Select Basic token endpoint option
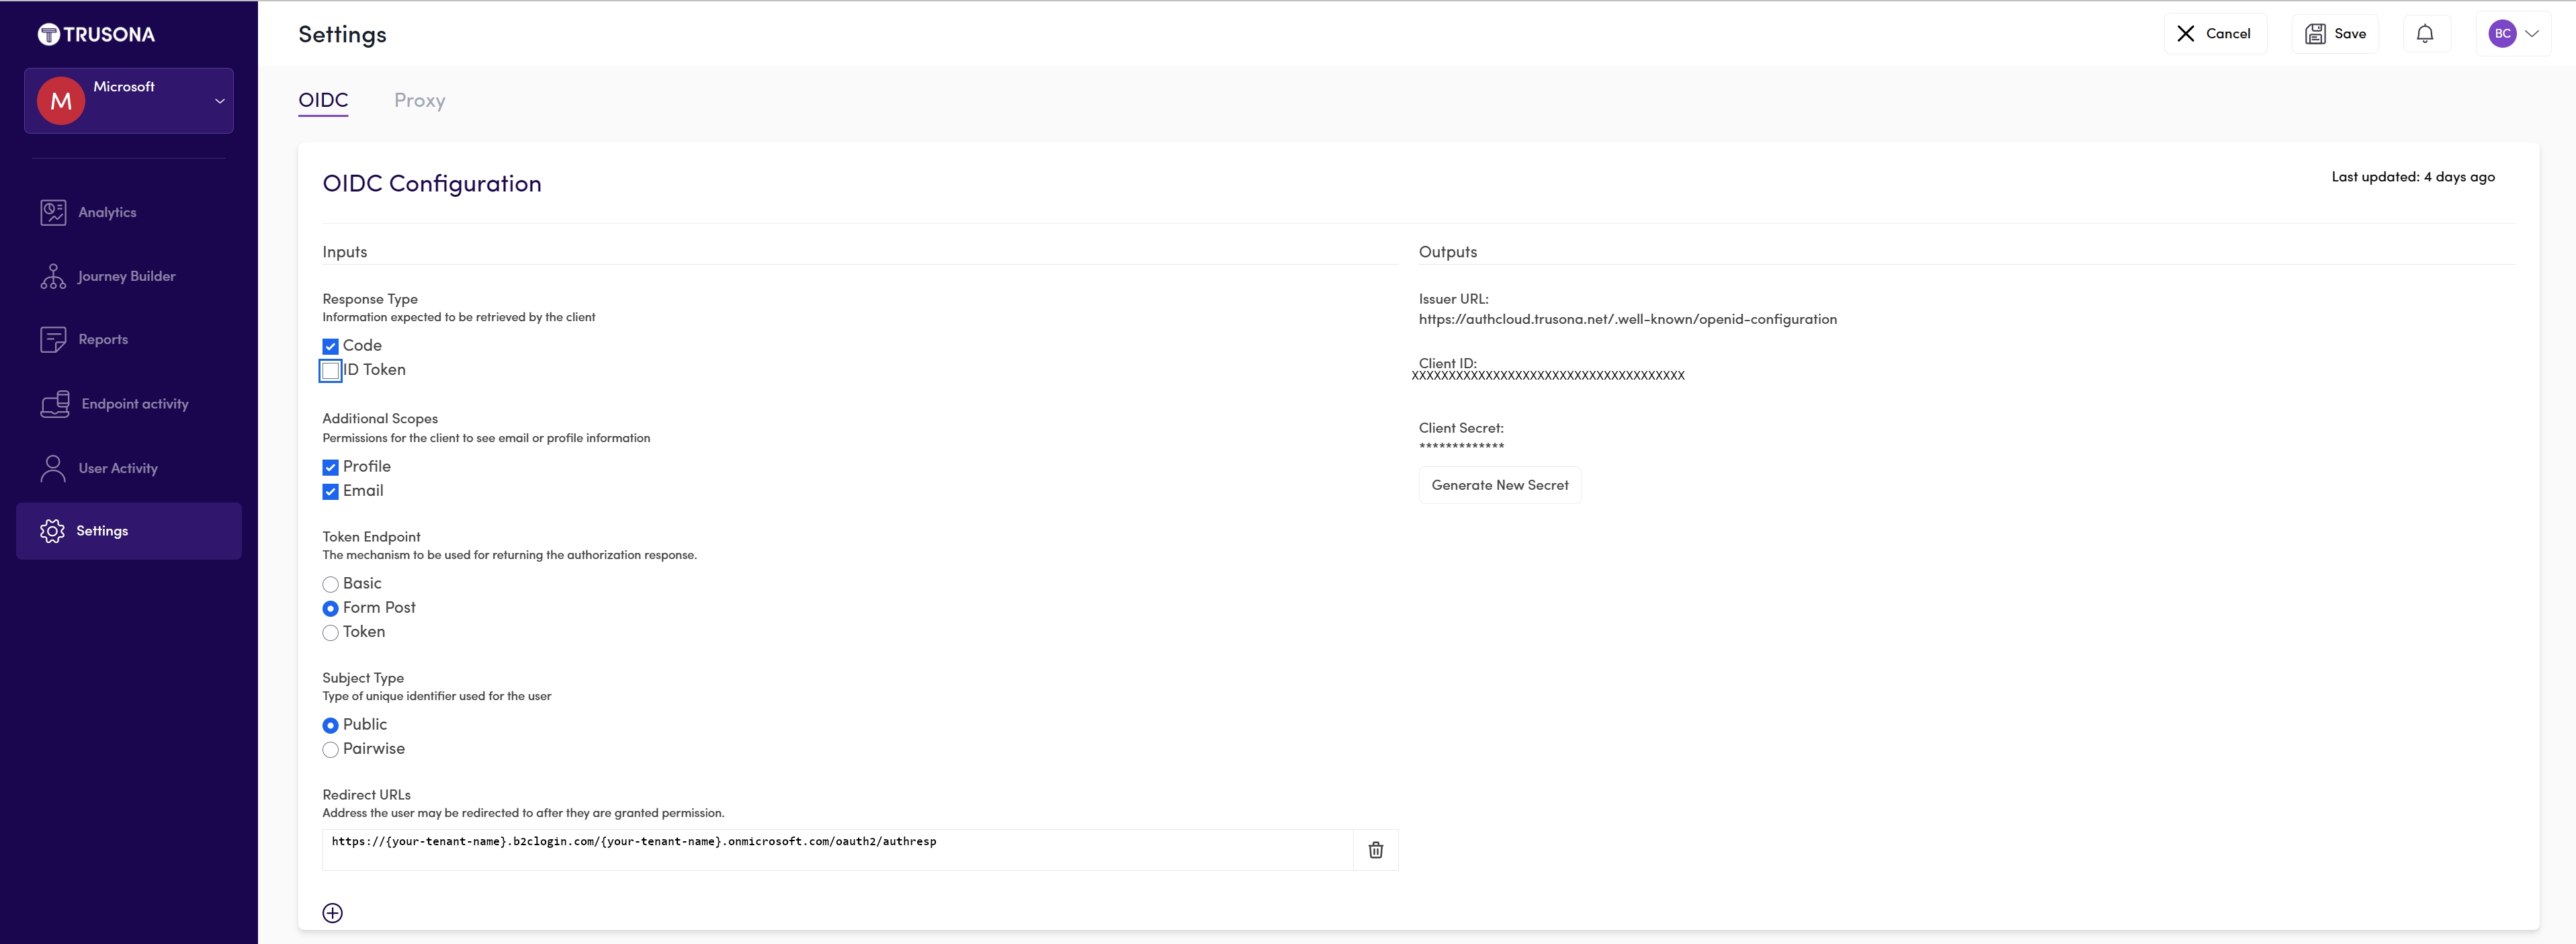 330,584
